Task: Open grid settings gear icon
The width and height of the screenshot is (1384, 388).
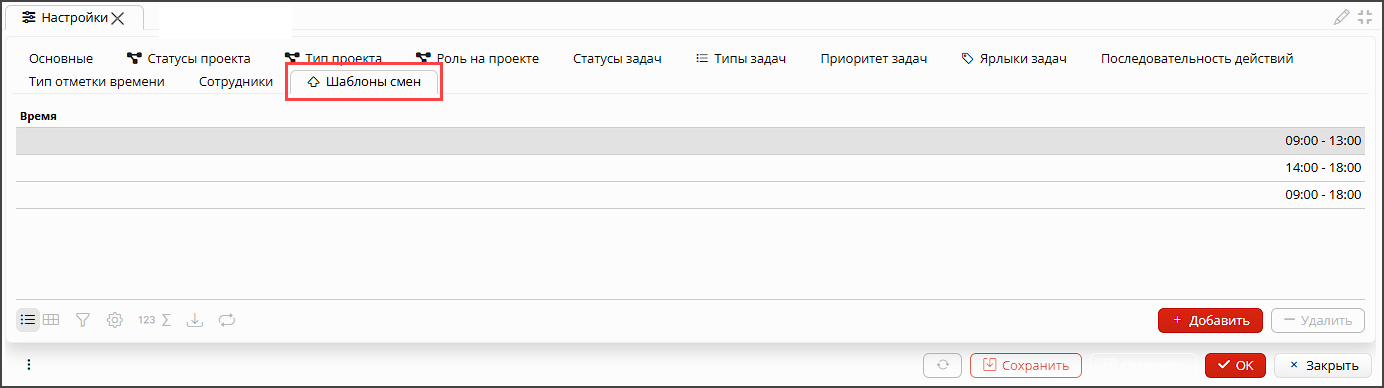Action: tap(115, 320)
